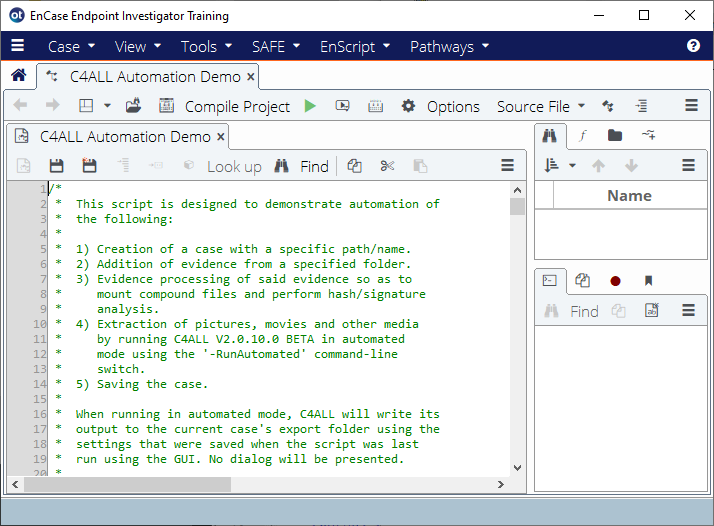Switch to the copy-documents tab in lower pane
Screen dimensions: 714x526
click(x=582, y=281)
